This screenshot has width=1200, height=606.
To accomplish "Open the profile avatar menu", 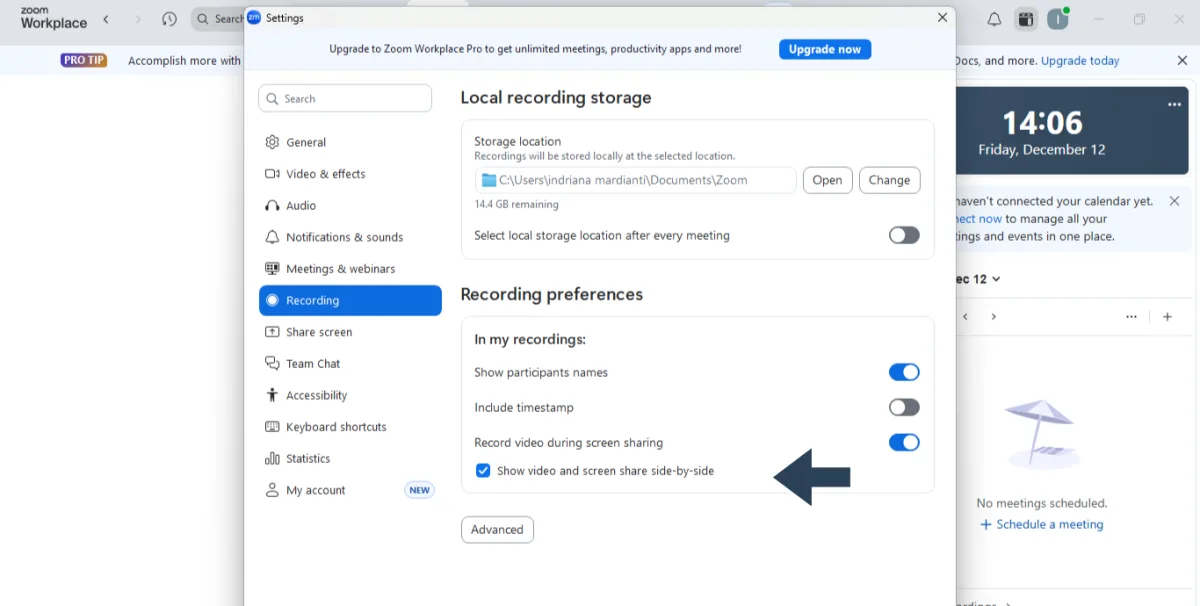I will [1057, 19].
